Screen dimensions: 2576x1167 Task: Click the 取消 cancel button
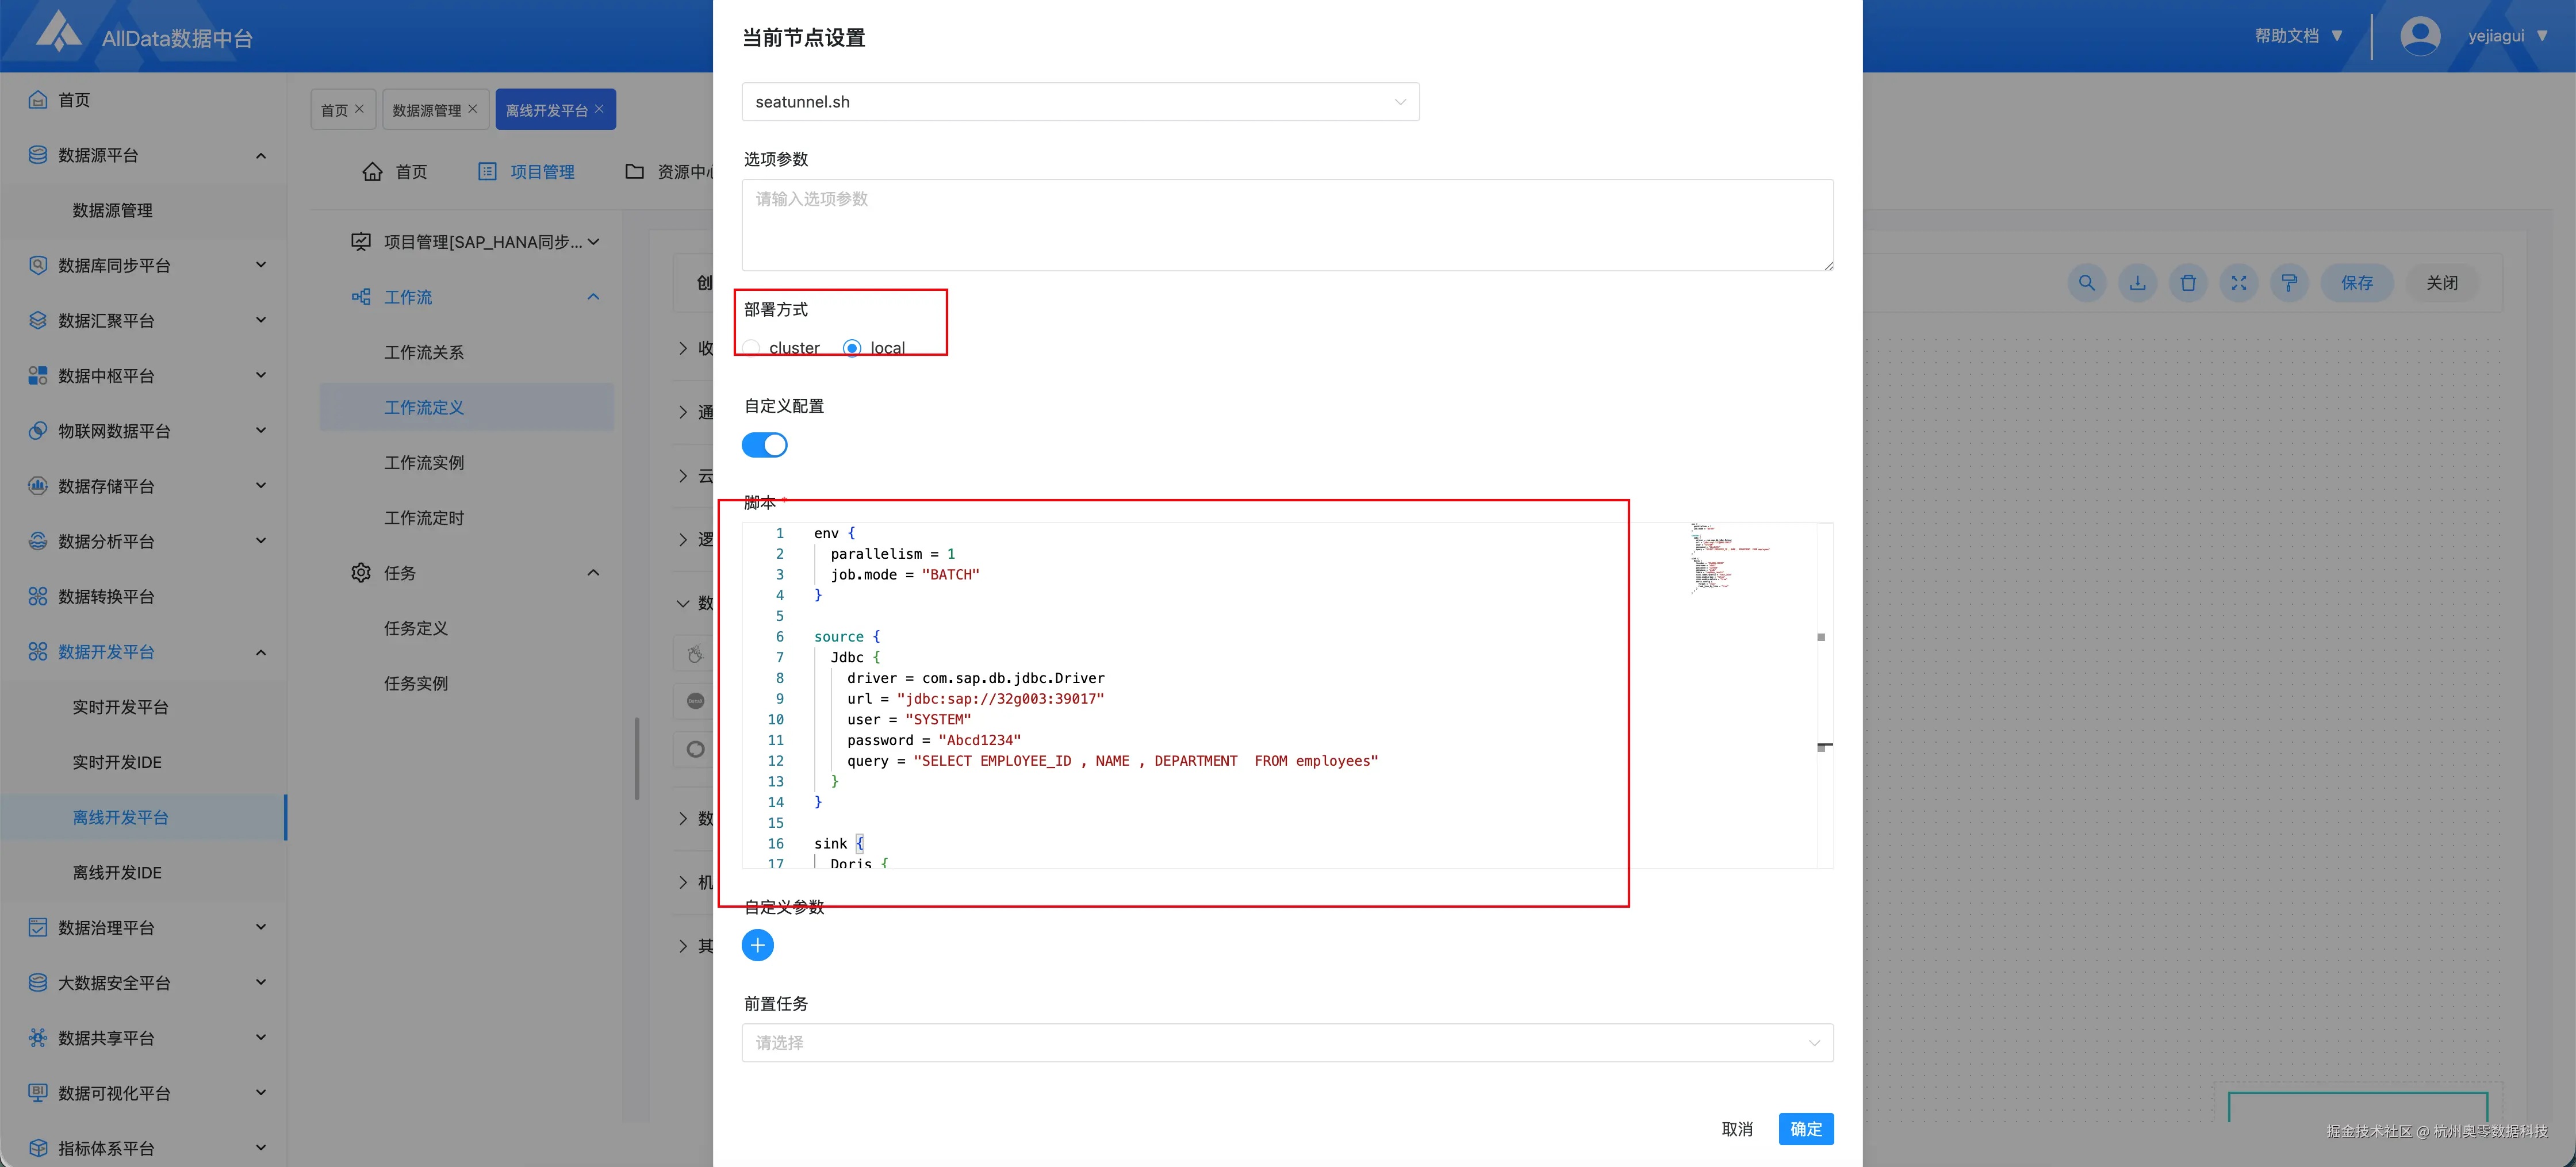(x=1737, y=1129)
